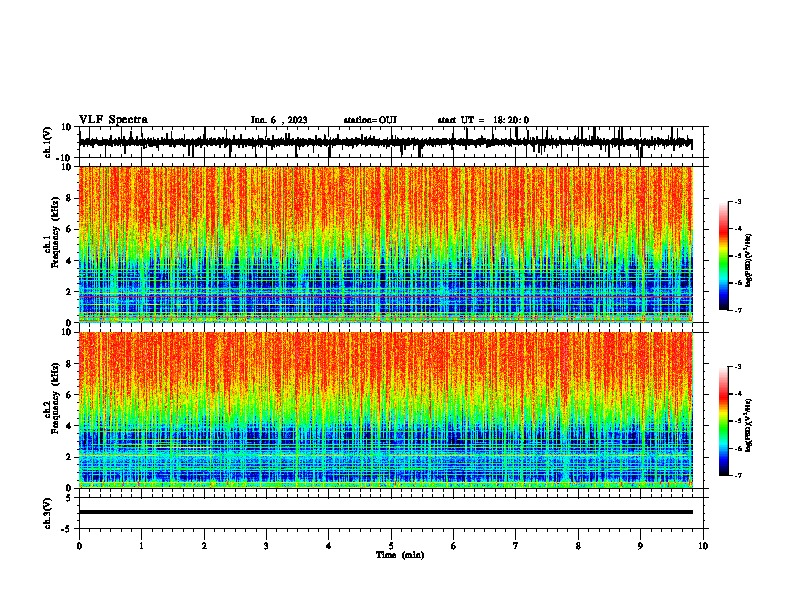792x612 pixels.
Task: Click the ch.1 colorbar log(PSD) label
Action: pos(748,260)
